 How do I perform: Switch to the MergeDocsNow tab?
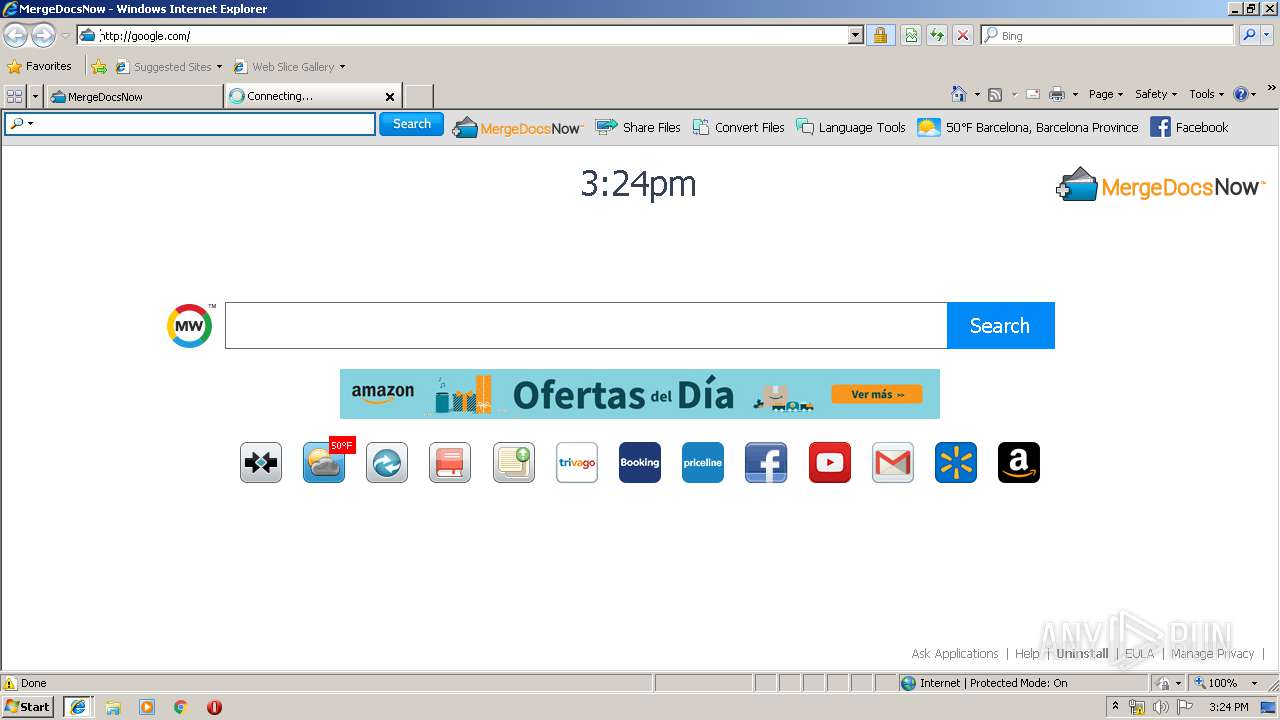(x=134, y=96)
